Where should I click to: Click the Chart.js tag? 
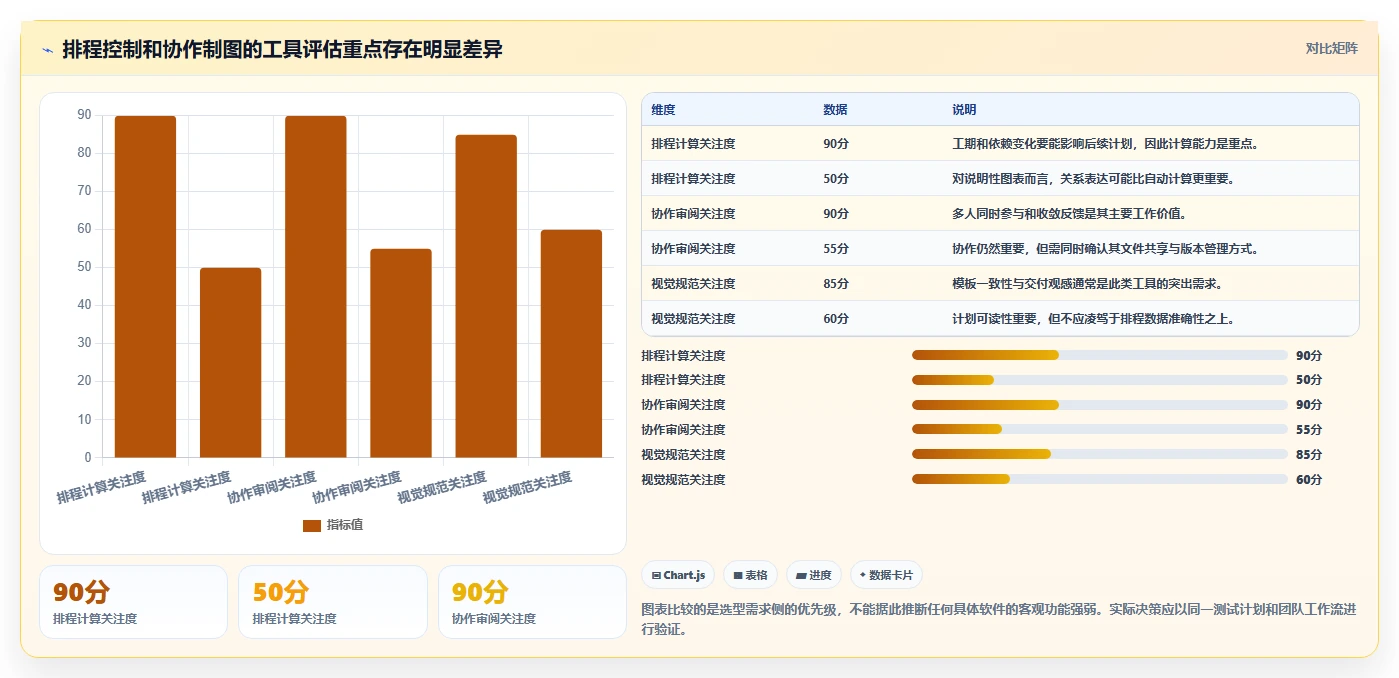pyautogui.click(x=678, y=575)
